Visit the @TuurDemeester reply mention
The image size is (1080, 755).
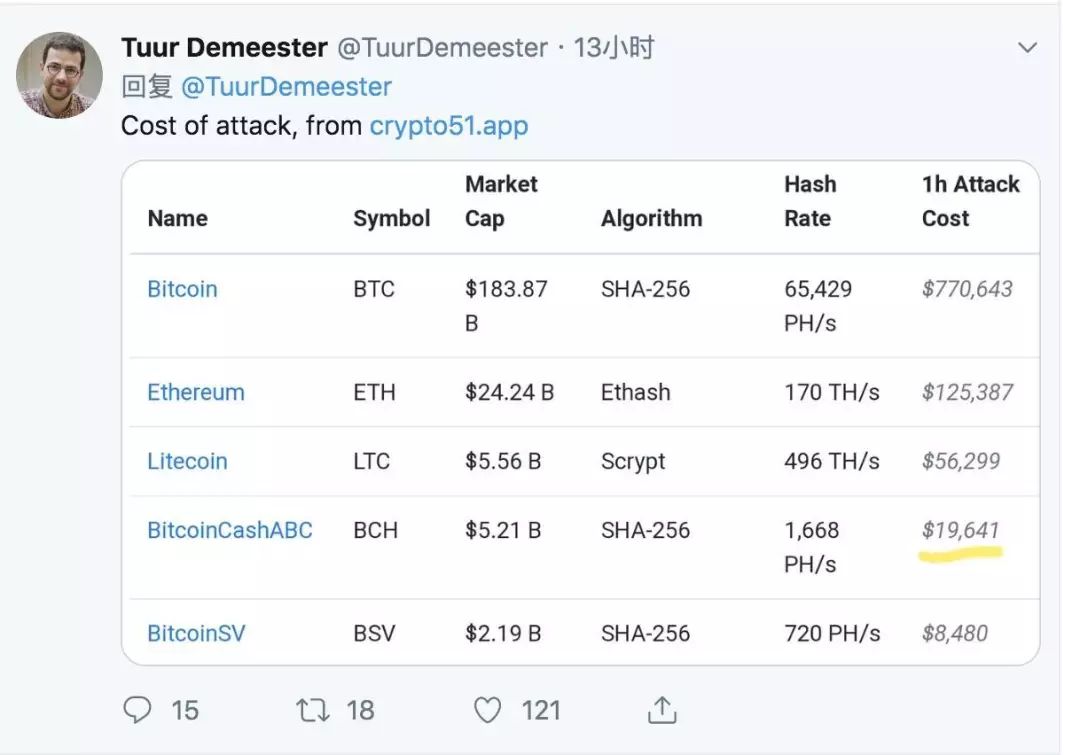tap(286, 87)
